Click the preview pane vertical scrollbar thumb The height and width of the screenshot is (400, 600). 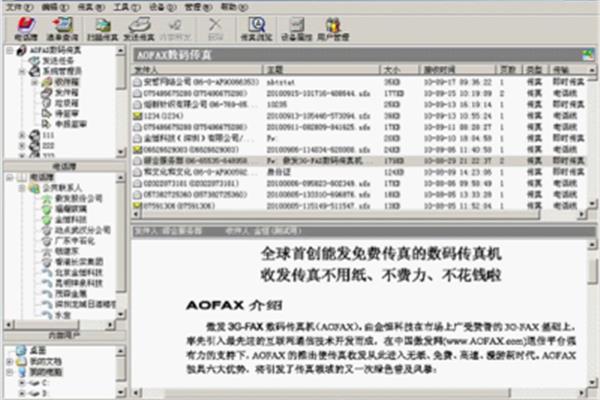(592, 271)
